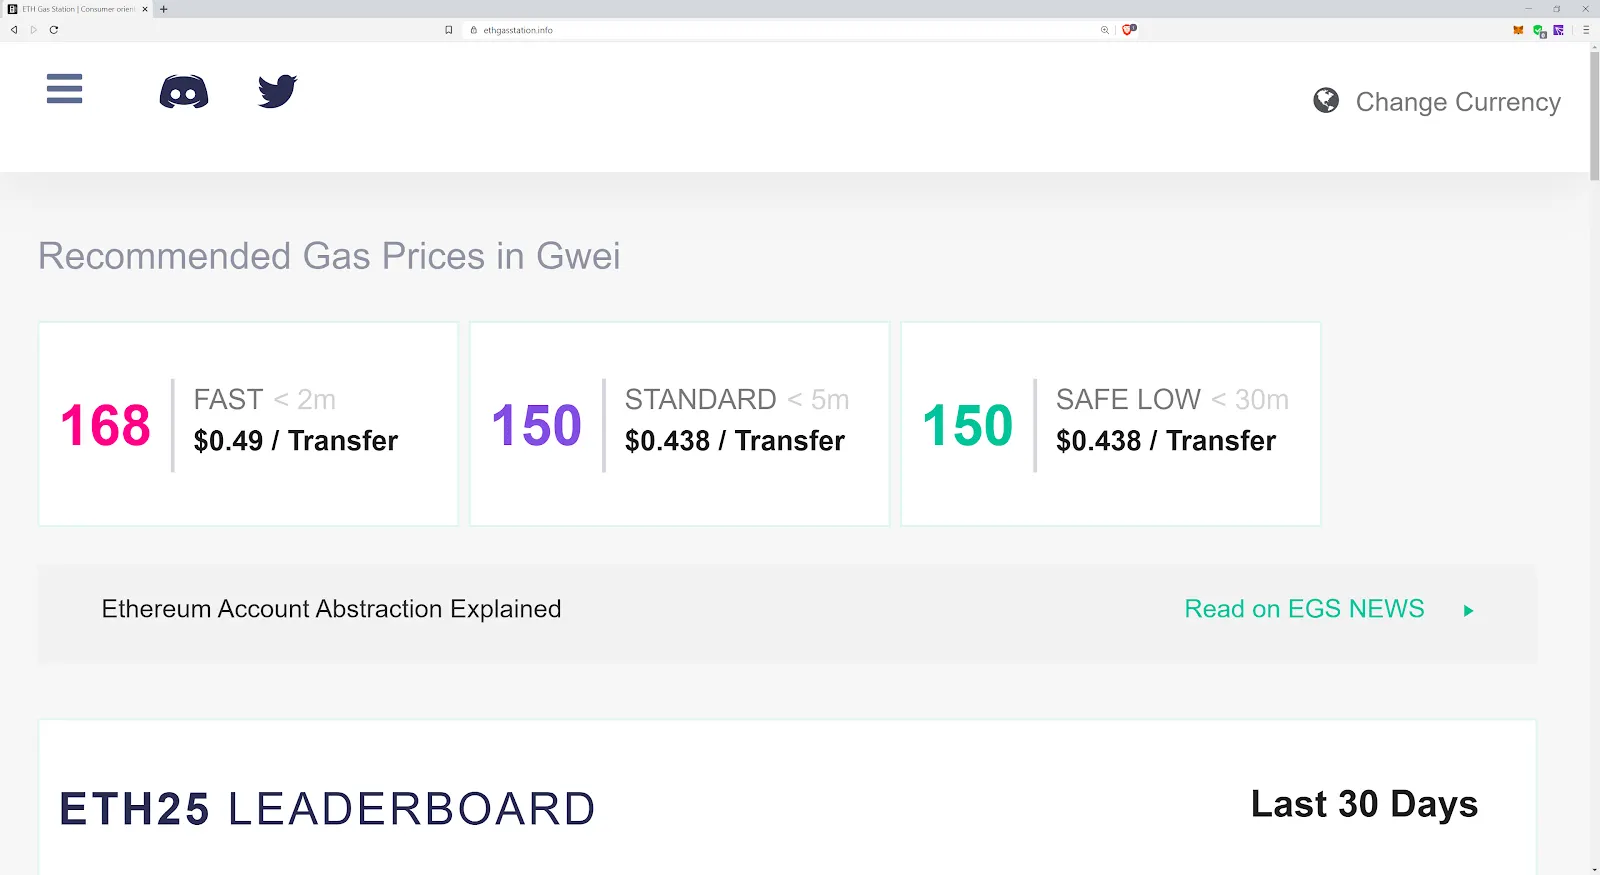1600x875 pixels.
Task: Expand EGS News via the green arrow
Action: click(1468, 611)
